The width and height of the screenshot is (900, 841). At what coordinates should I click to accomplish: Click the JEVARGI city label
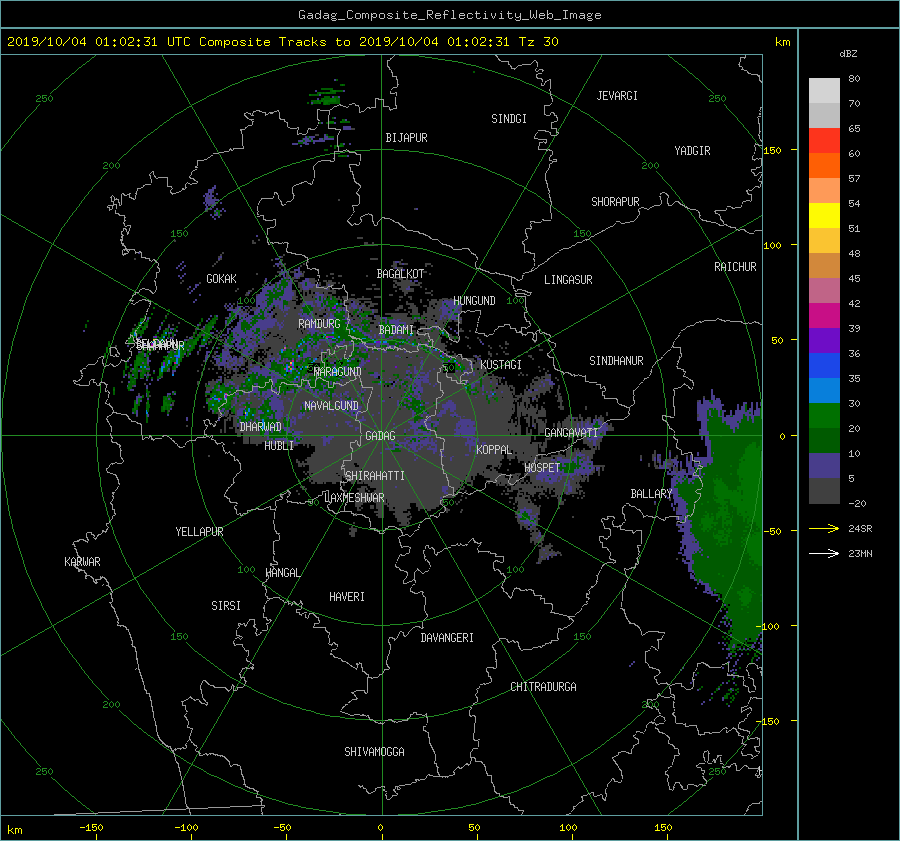pyautogui.click(x=617, y=96)
